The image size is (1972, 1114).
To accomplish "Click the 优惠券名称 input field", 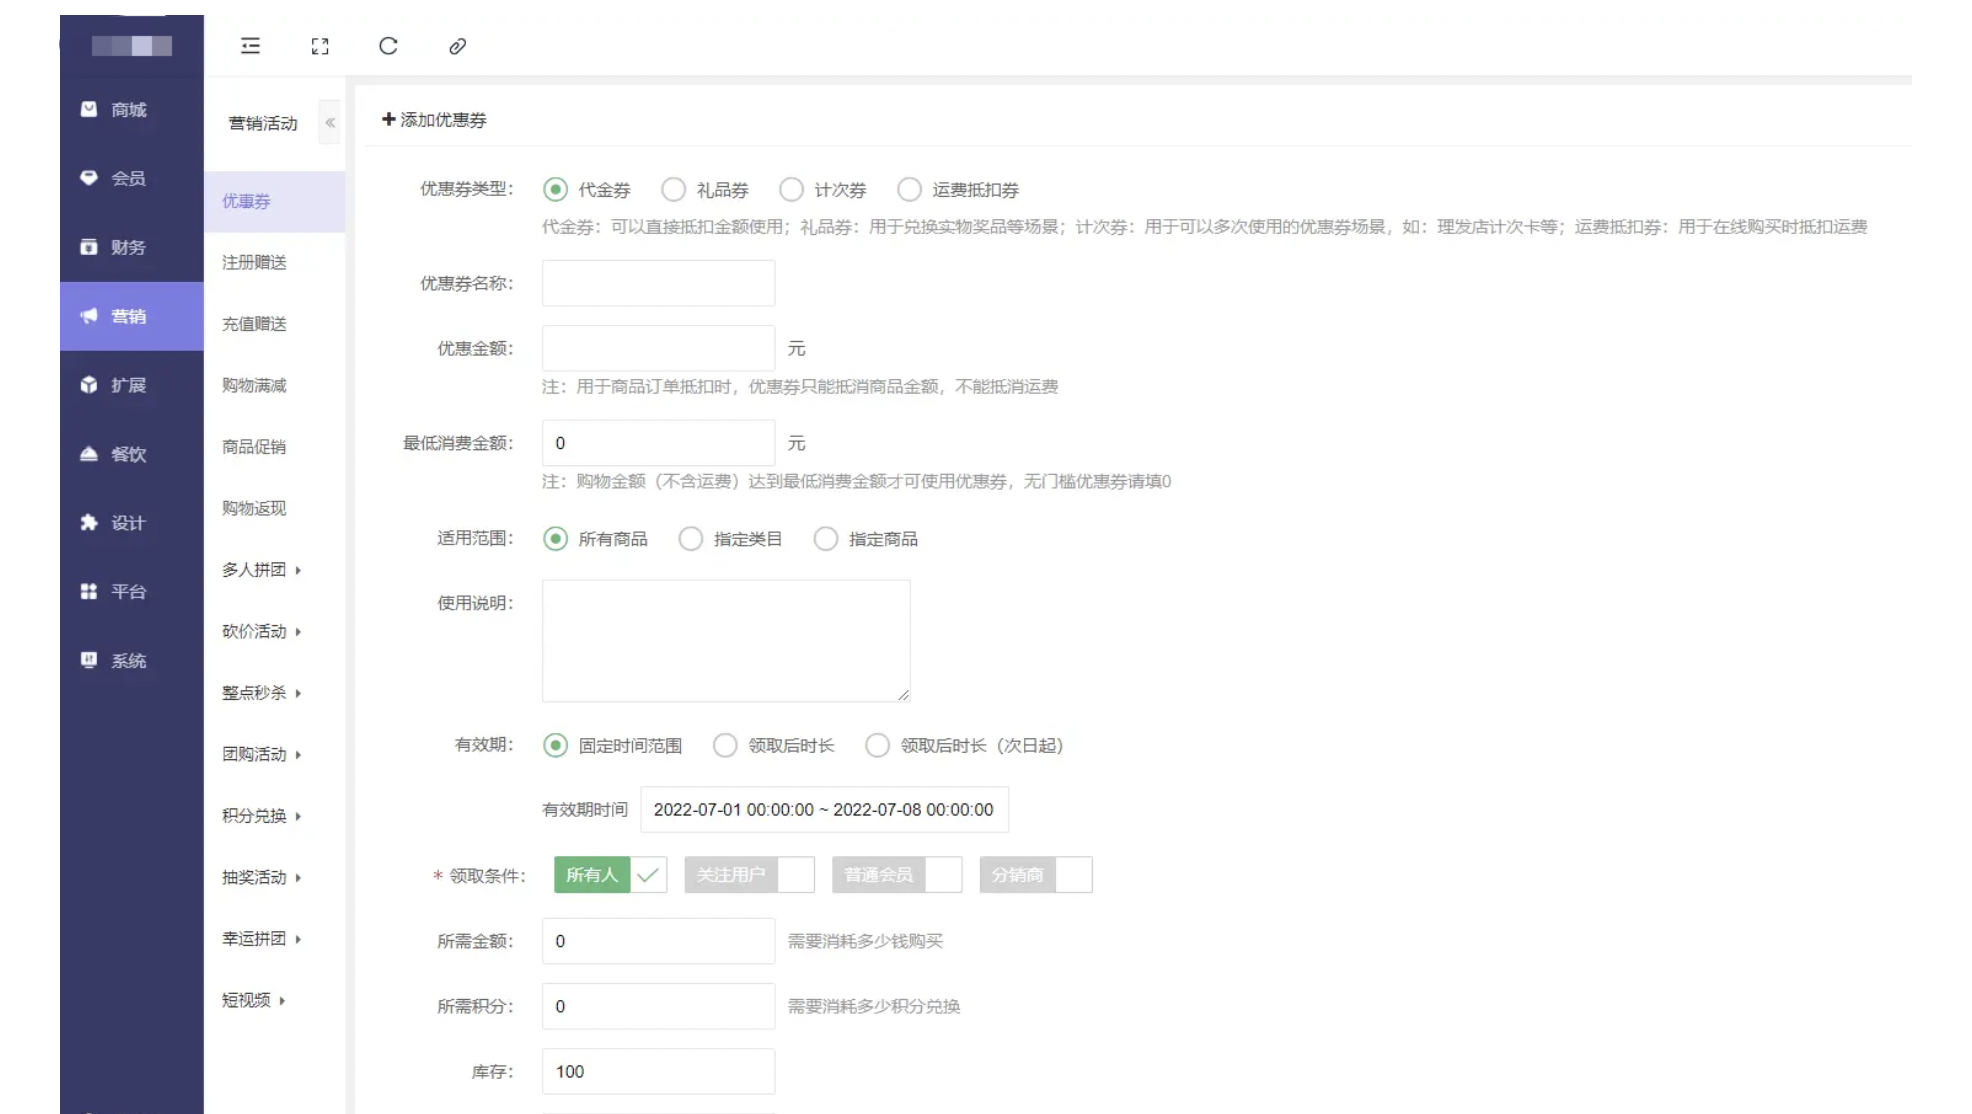I will [x=658, y=283].
